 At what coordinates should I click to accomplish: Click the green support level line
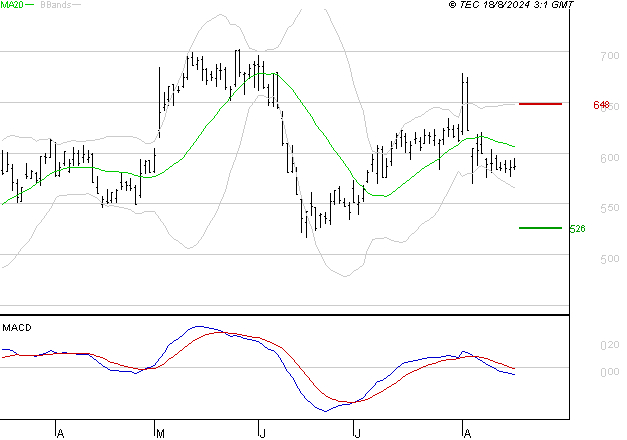click(x=540, y=228)
